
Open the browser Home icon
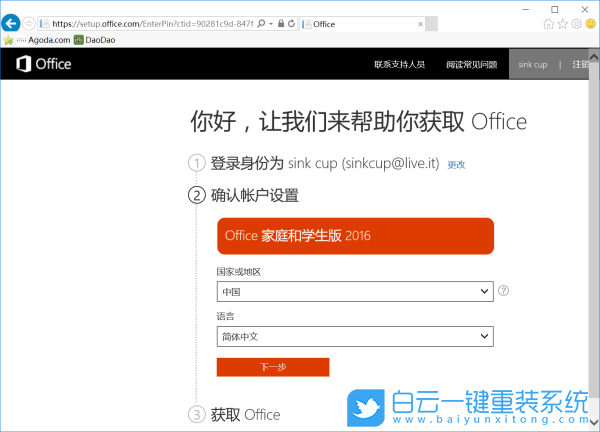[x=548, y=24]
